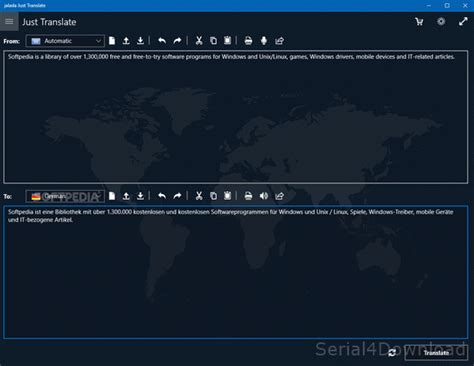The height and width of the screenshot is (366, 474).
Task: Click New document icon in To toolbar
Action: (112, 196)
